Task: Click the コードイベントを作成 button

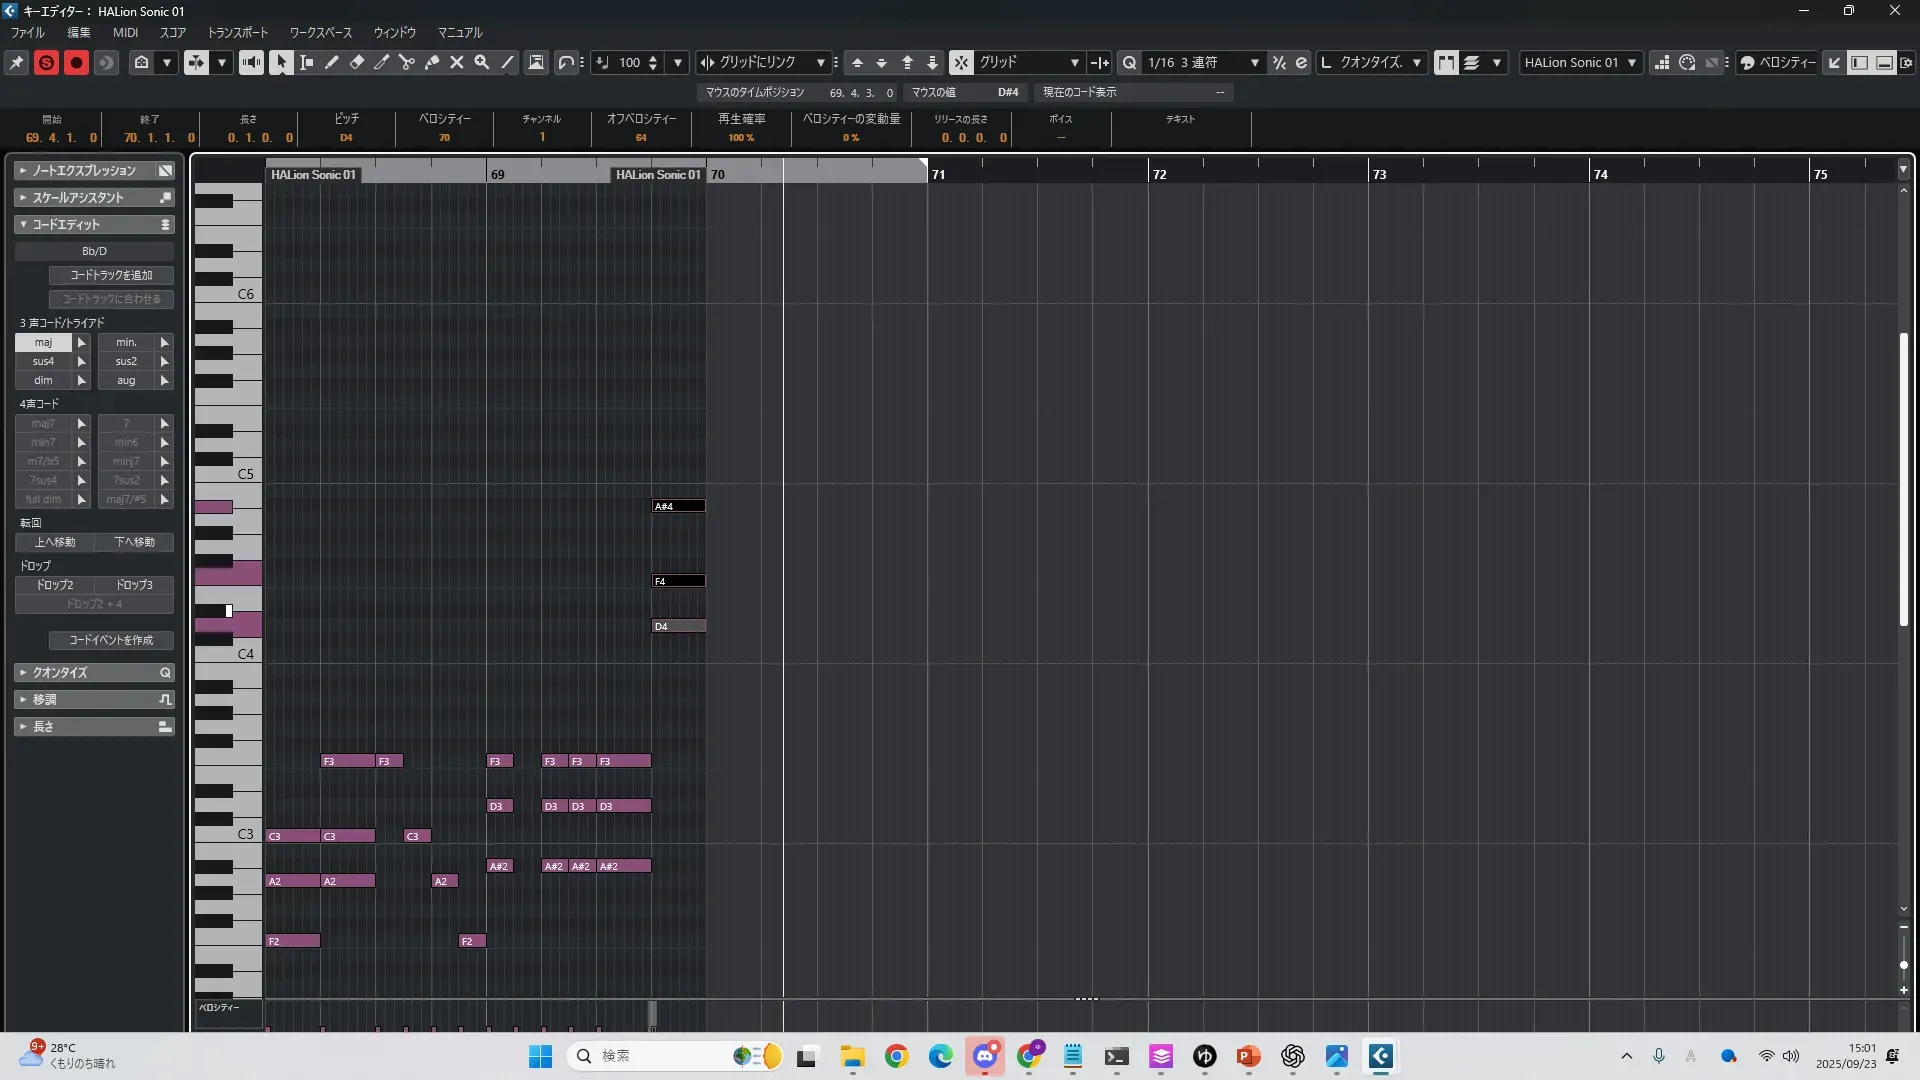Action: coord(111,640)
